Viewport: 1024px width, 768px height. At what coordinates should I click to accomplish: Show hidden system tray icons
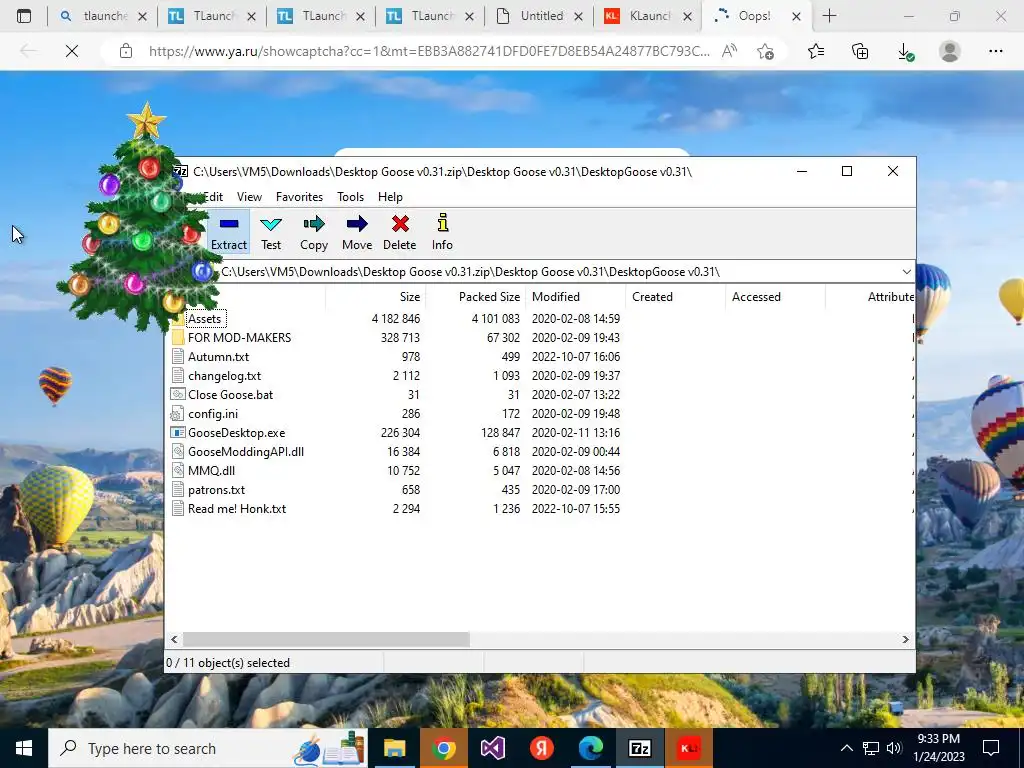(x=846, y=748)
